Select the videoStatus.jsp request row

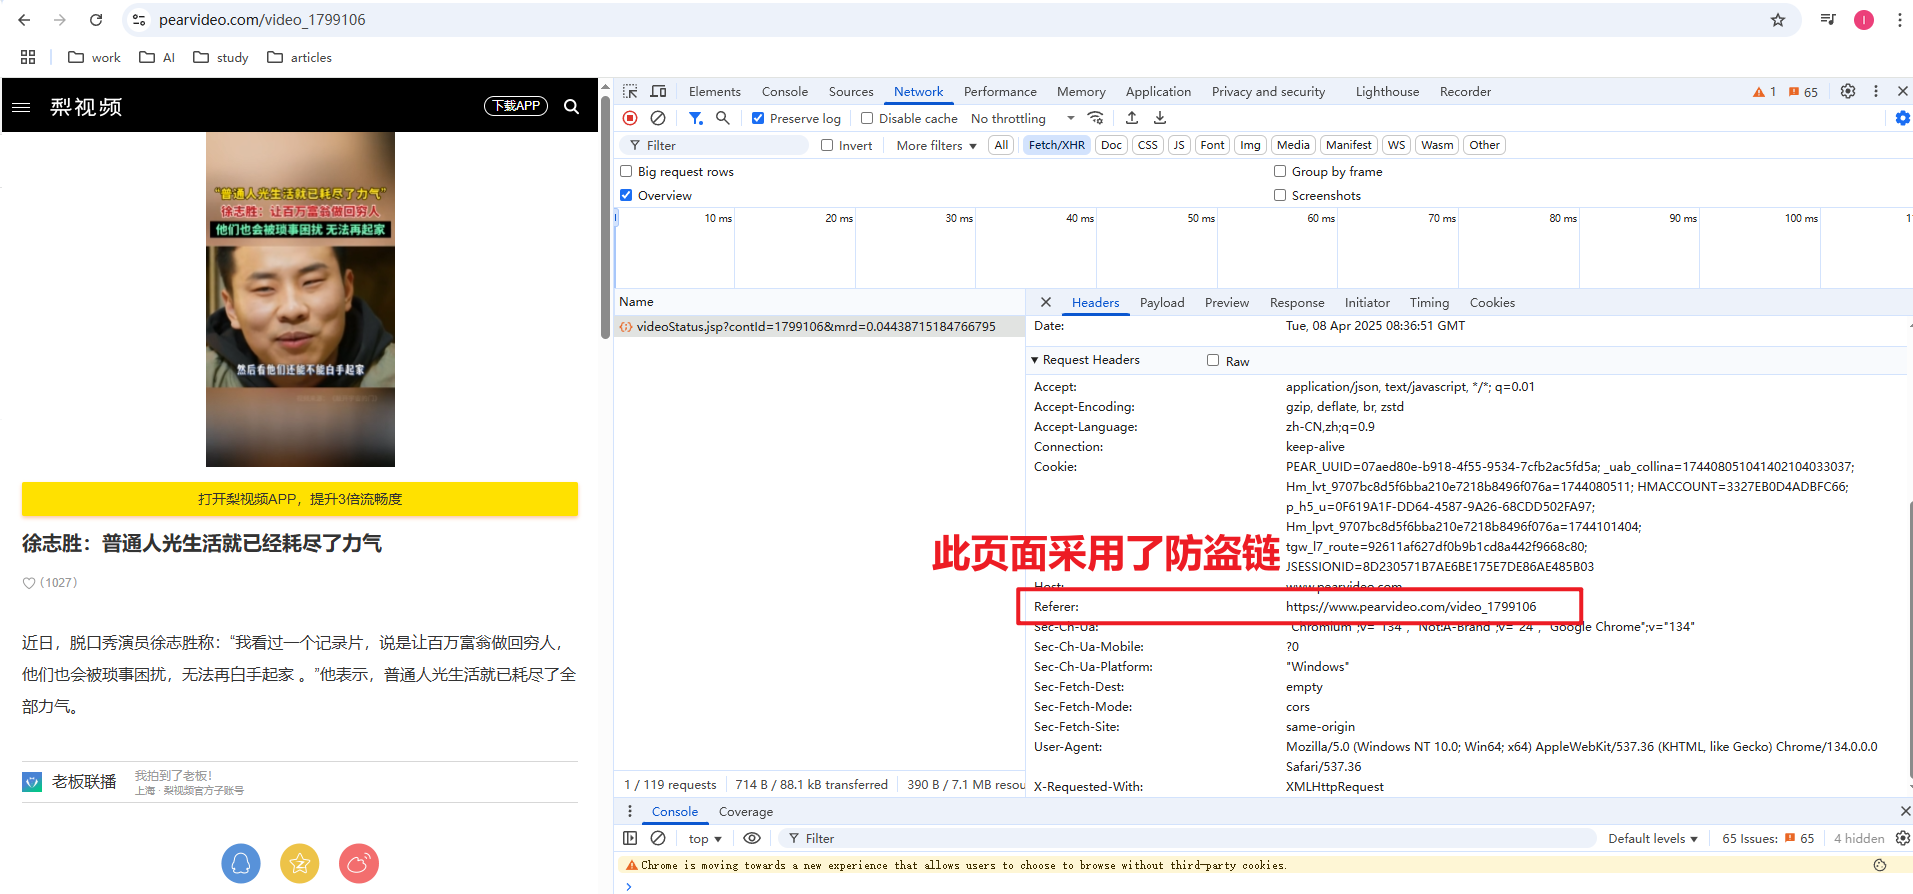(x=819, y=326)
